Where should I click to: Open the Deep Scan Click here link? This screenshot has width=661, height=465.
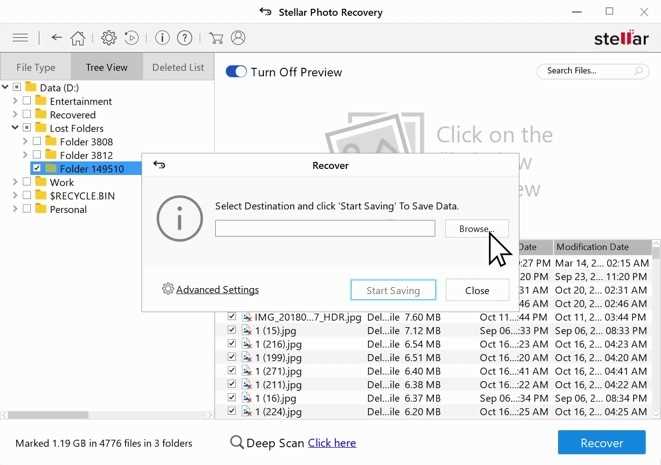point(332,443)
